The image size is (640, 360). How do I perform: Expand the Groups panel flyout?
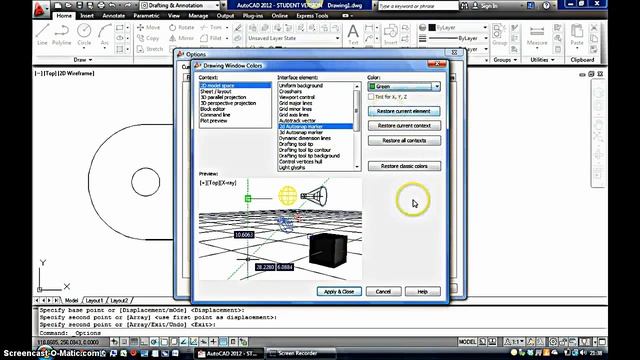(505, 60)
